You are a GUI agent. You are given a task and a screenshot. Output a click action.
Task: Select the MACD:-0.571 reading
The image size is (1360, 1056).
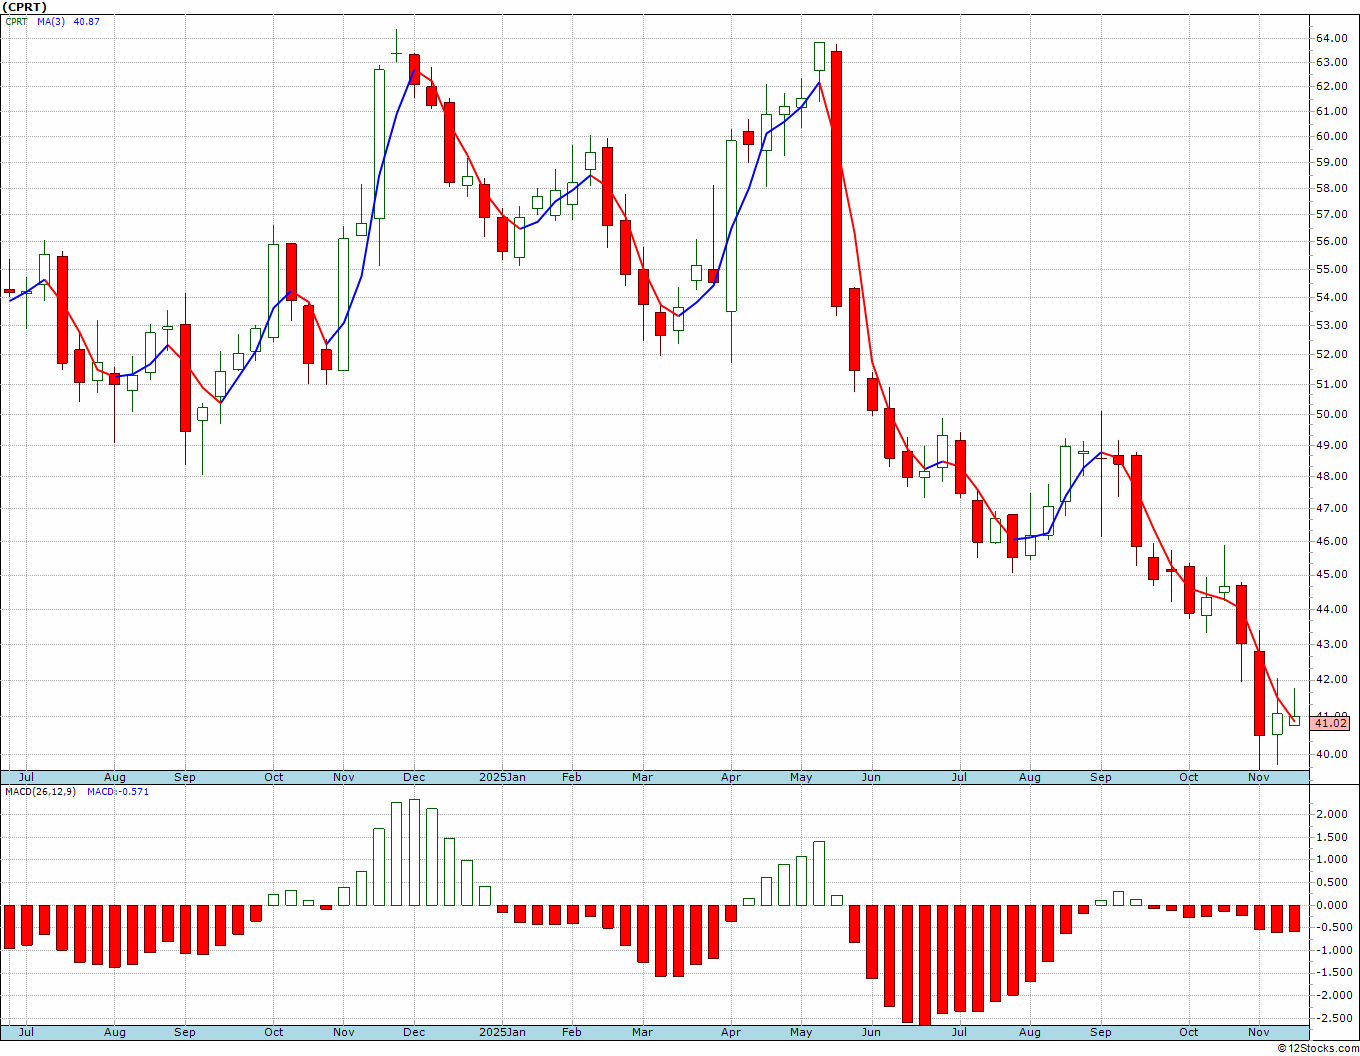pos(118,792)
